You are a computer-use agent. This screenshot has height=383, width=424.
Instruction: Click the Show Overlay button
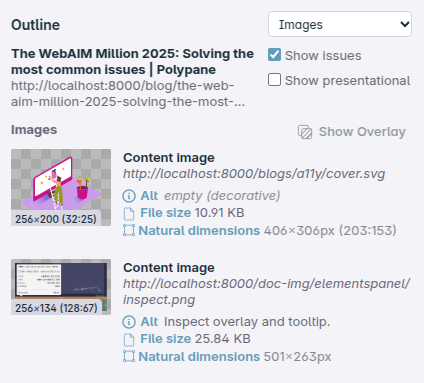[352, 132]
